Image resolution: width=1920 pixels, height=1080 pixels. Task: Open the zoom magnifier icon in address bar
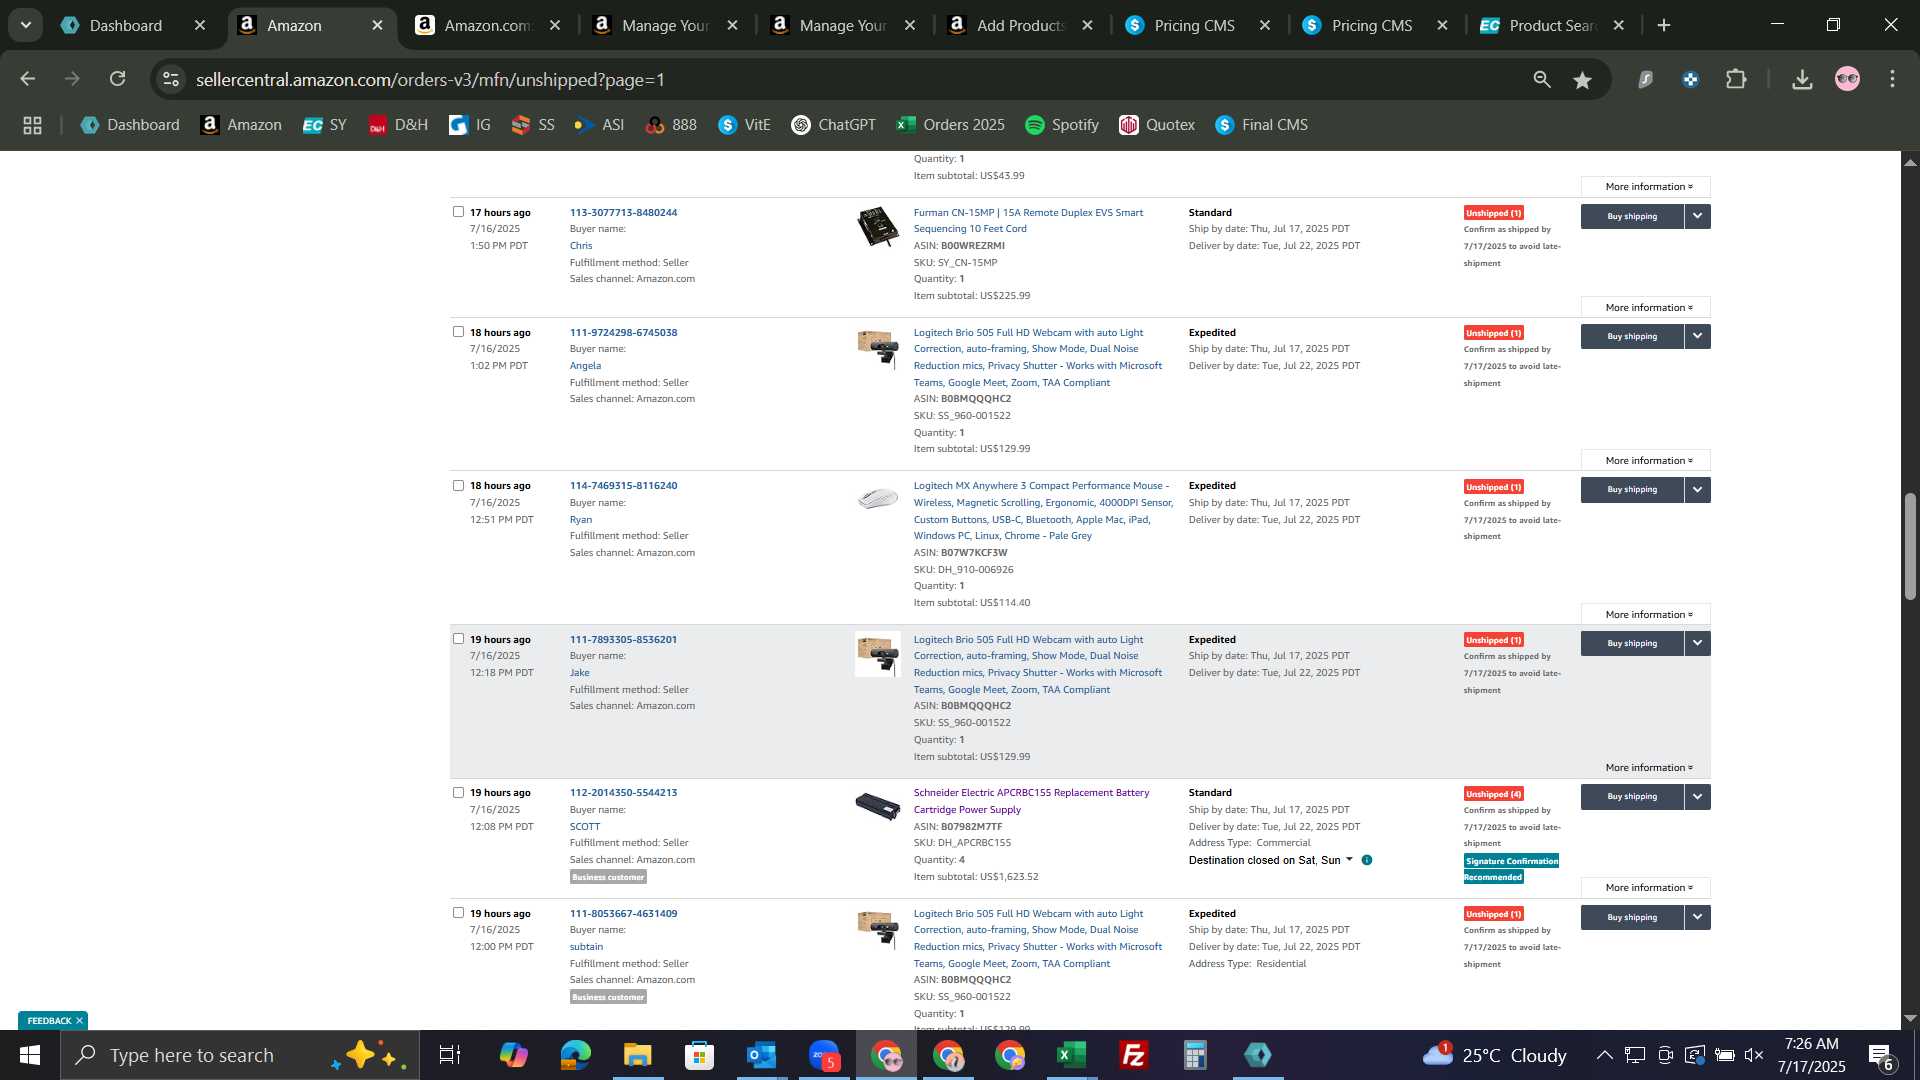coord(1541,80)
